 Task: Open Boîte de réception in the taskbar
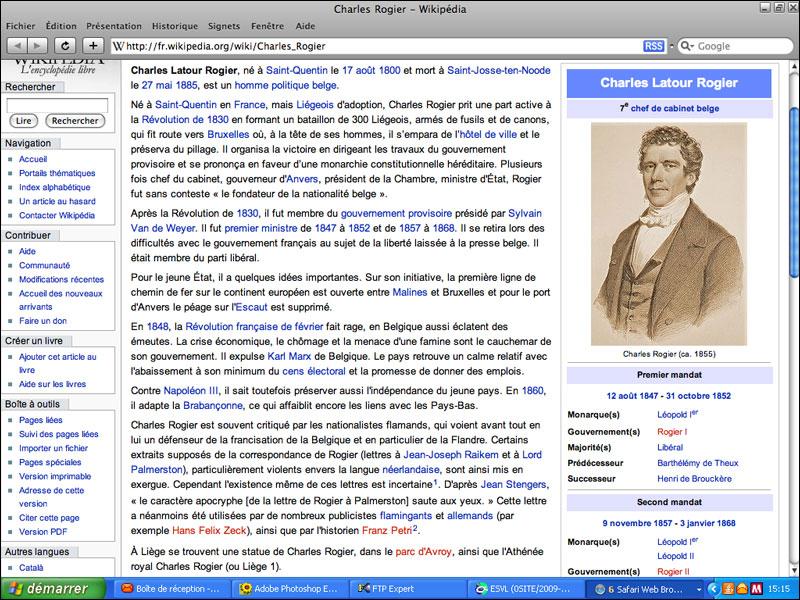coord(171,589)
